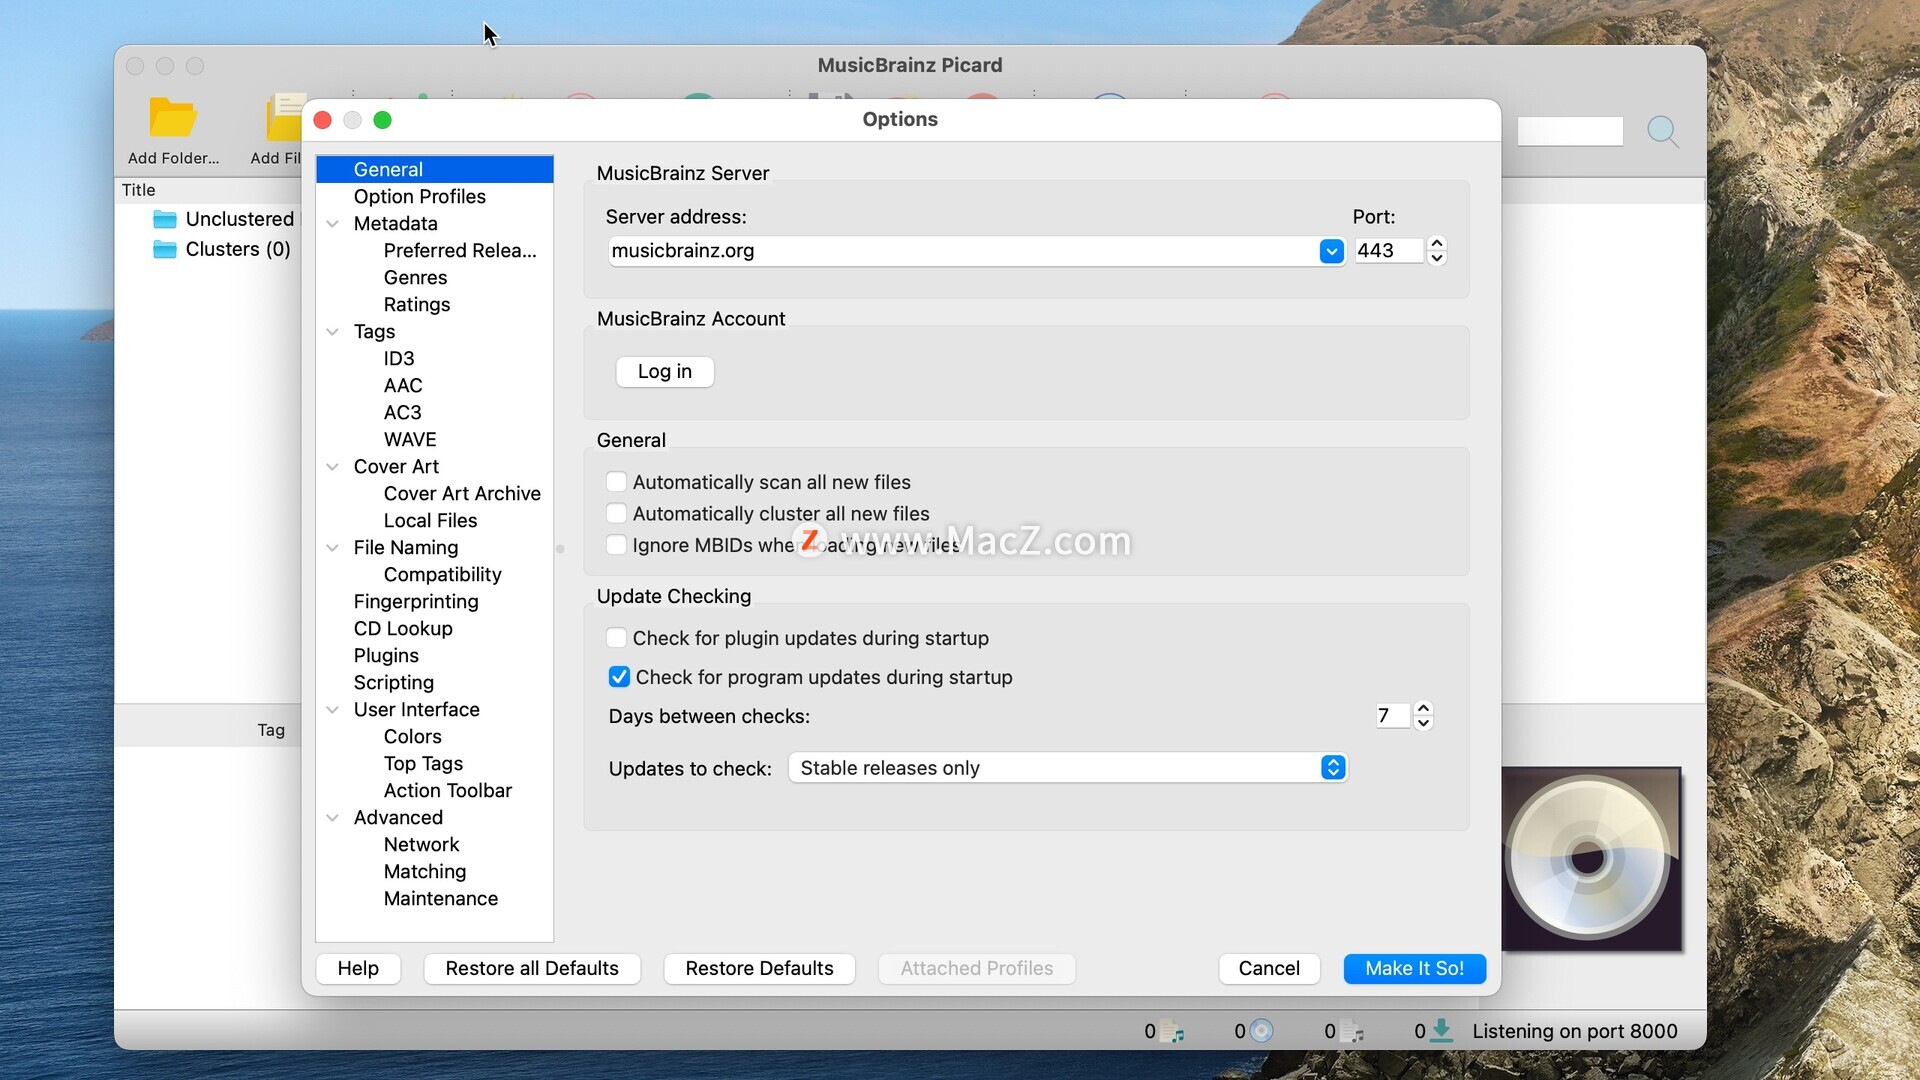Collapse the File Naming tree section
Viewport: 1920px width, 1080px height.
click(333, 548)
